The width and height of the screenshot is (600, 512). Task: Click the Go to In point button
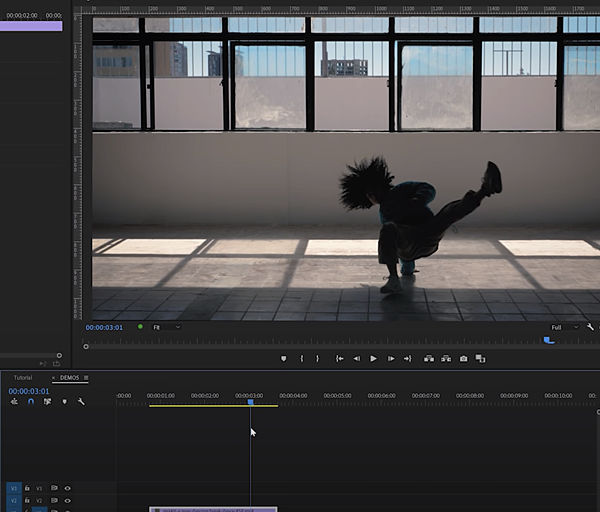pos(340,358)
